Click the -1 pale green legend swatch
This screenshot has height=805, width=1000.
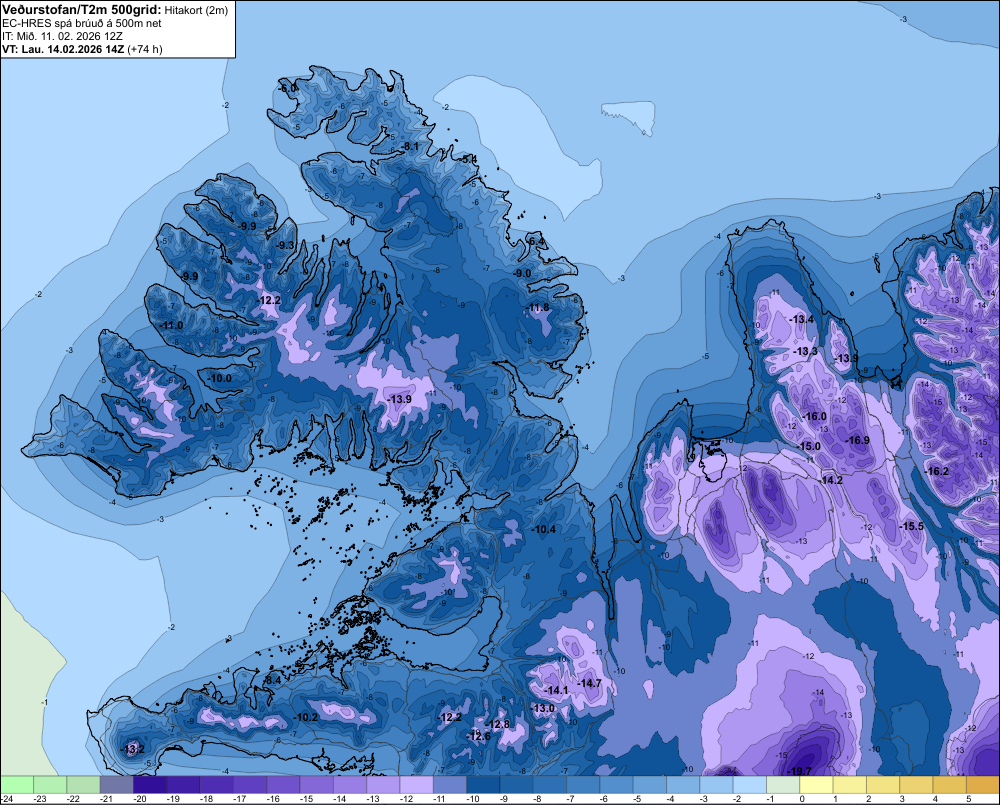tap(783, 784)
